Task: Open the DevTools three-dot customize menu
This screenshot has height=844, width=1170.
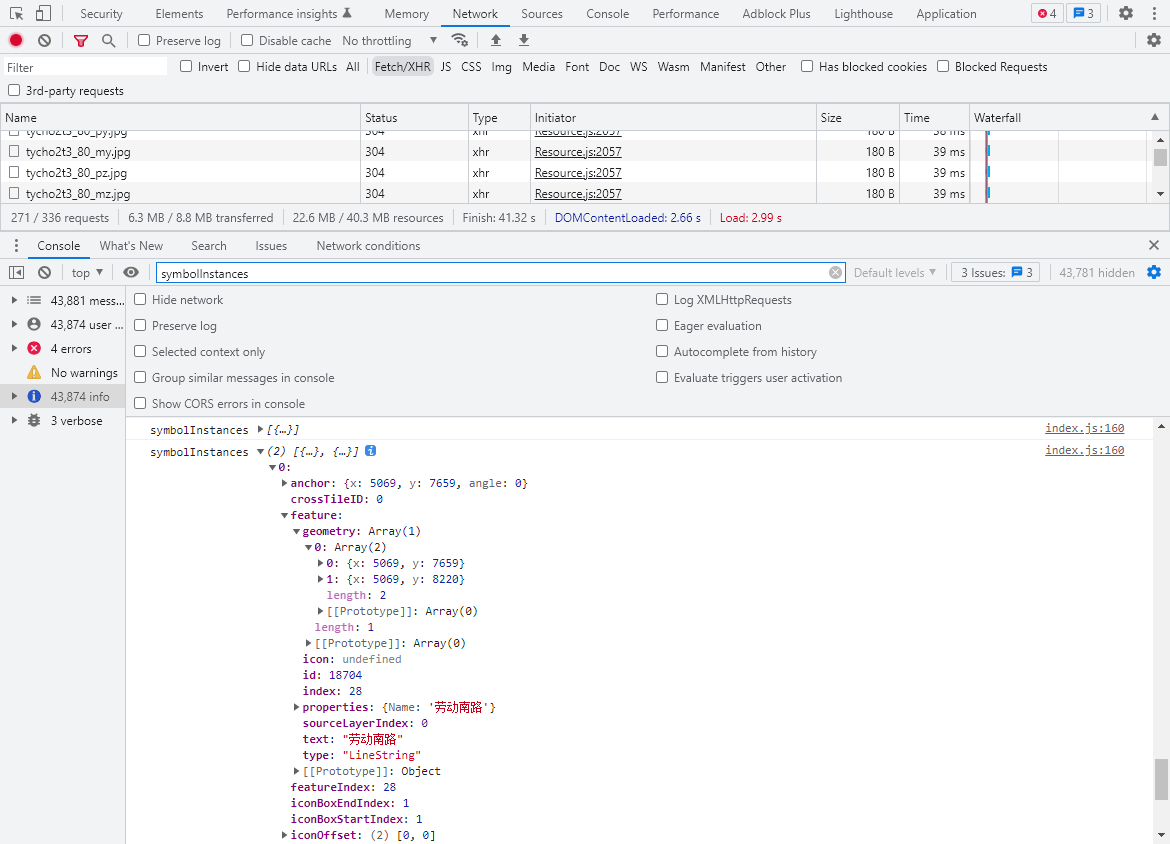Action: pos(1154,13)
